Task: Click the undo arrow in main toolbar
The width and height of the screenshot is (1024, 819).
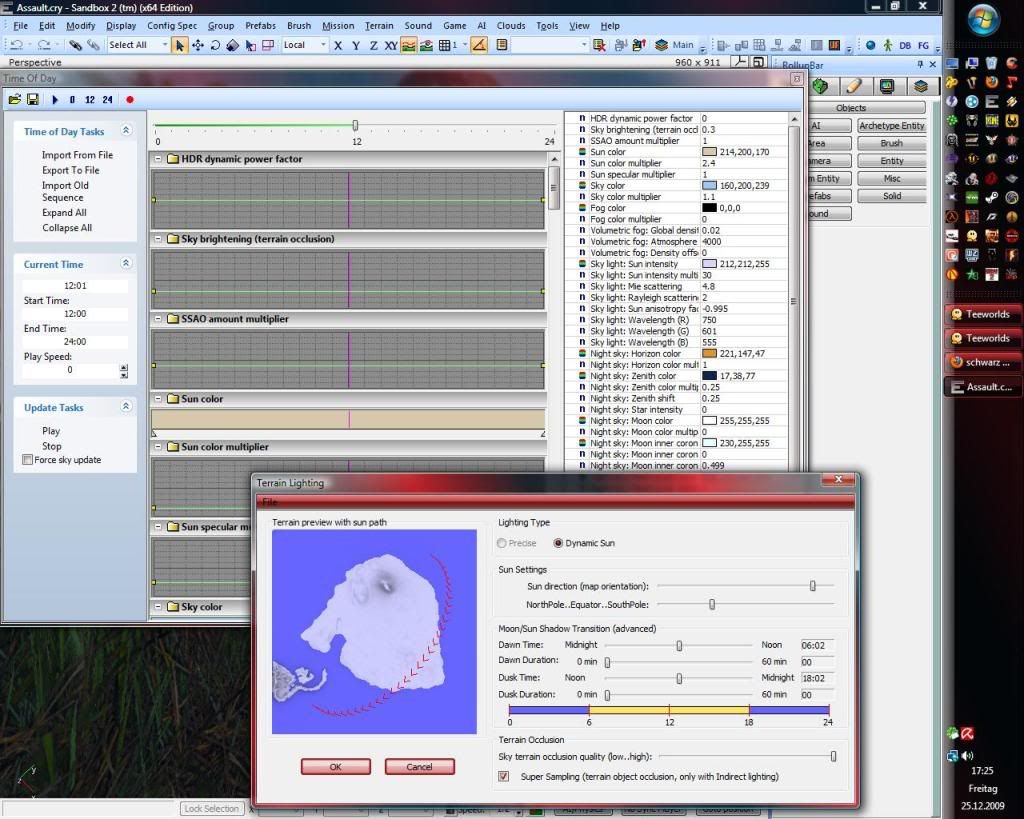Action: click(16, 45)
